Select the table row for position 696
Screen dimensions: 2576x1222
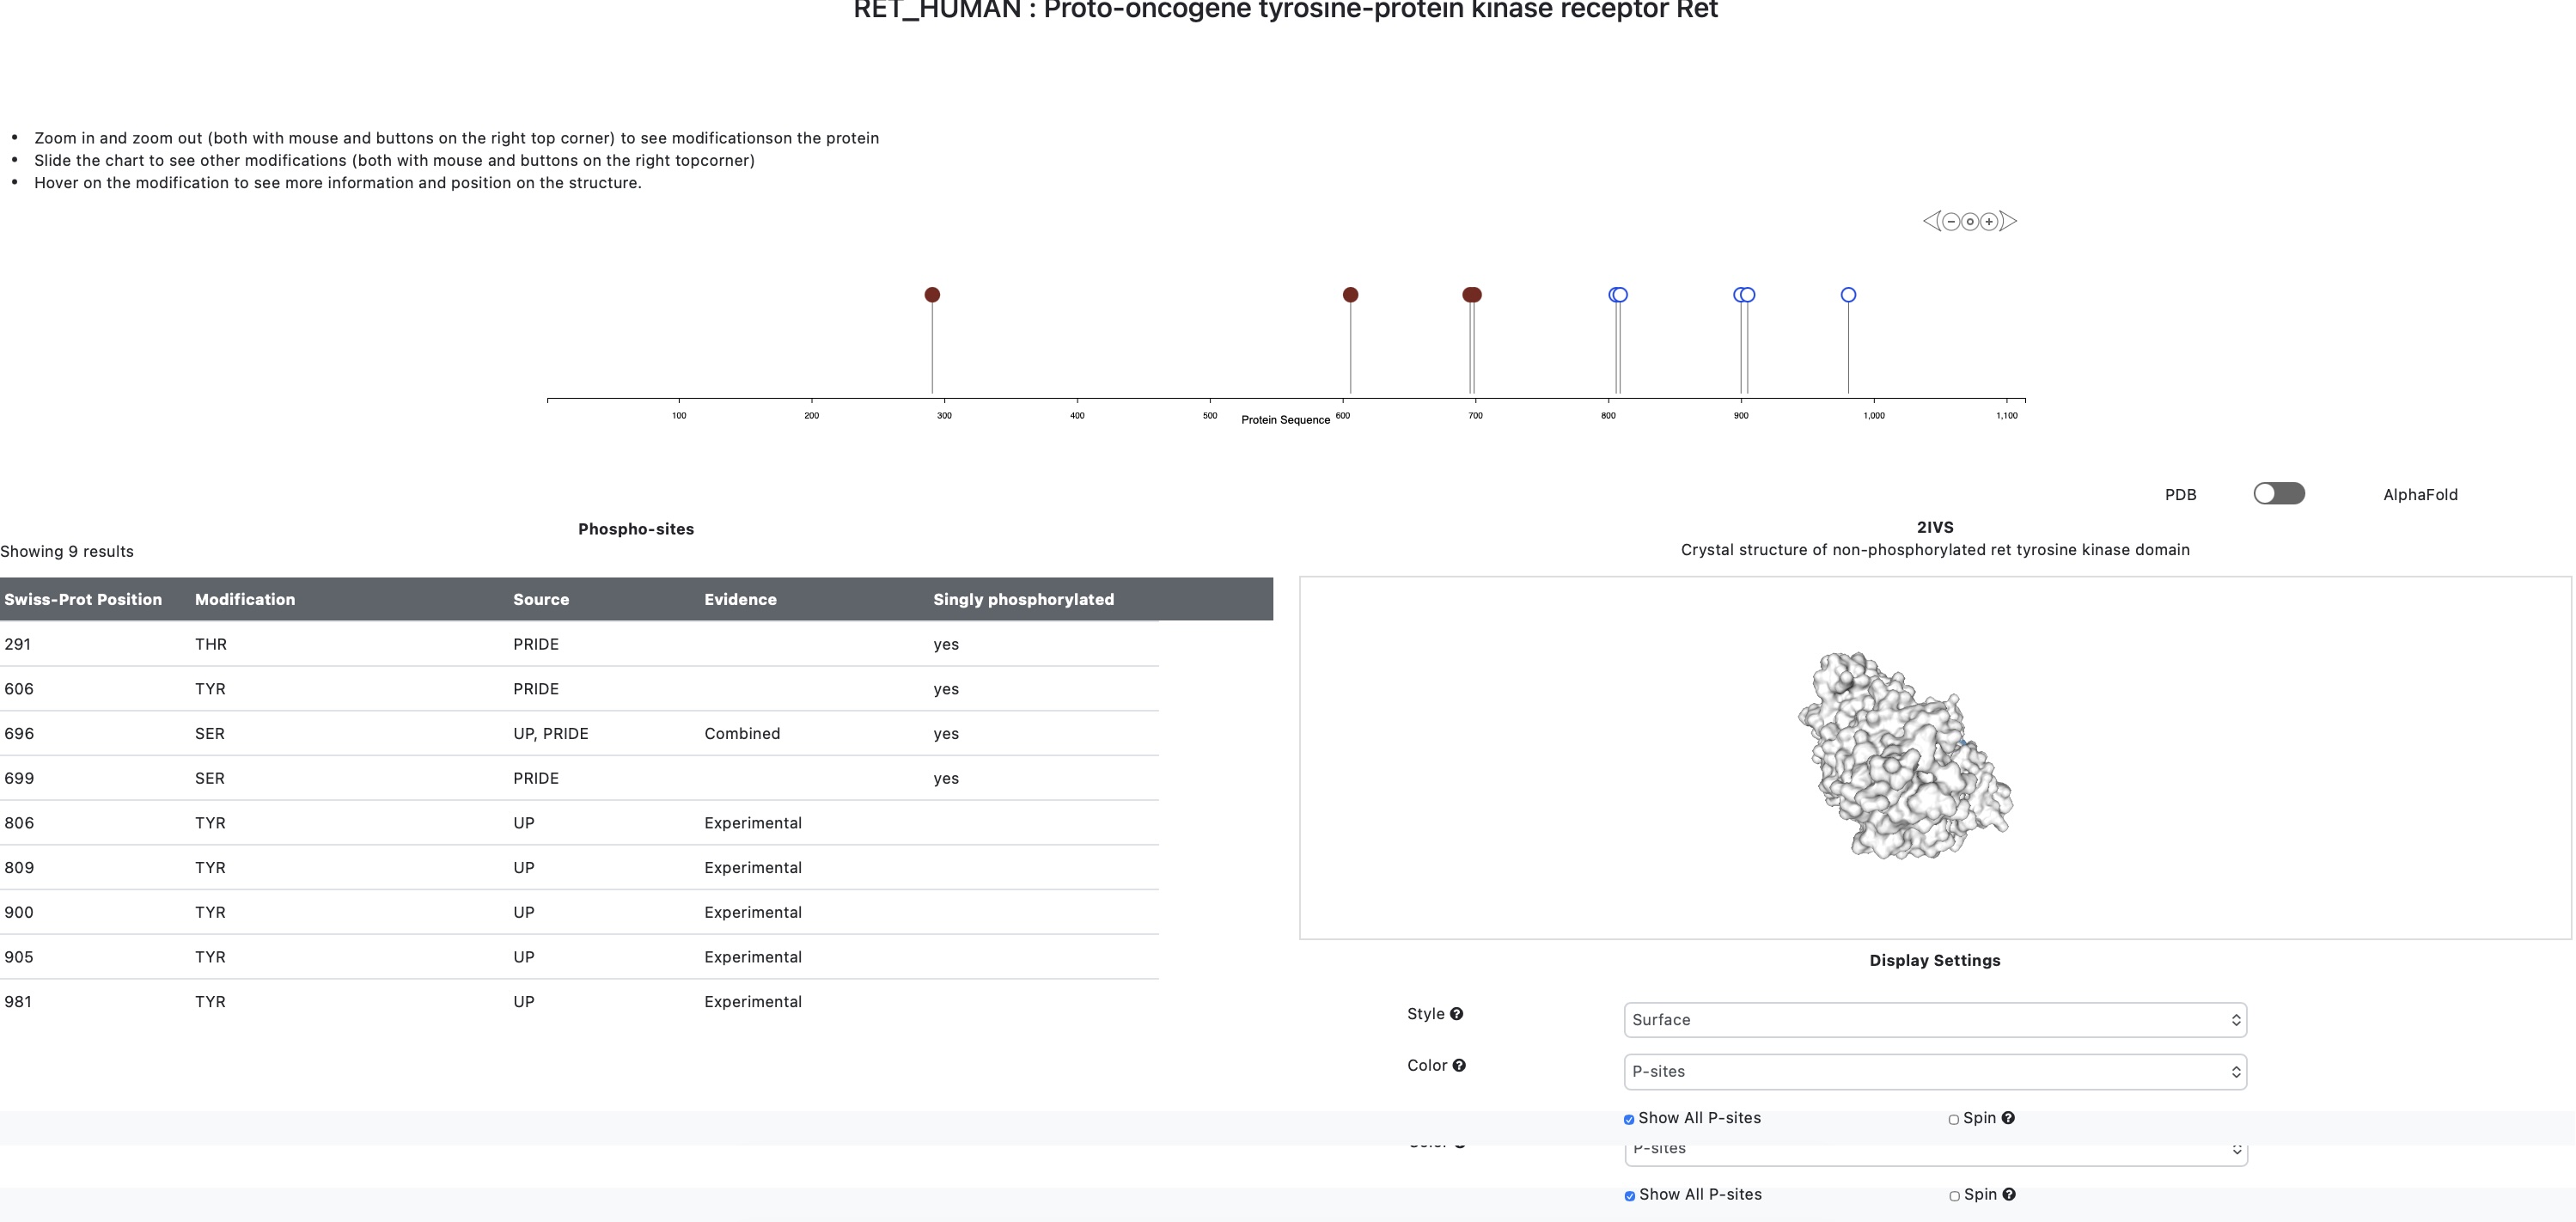pos(580,734)
